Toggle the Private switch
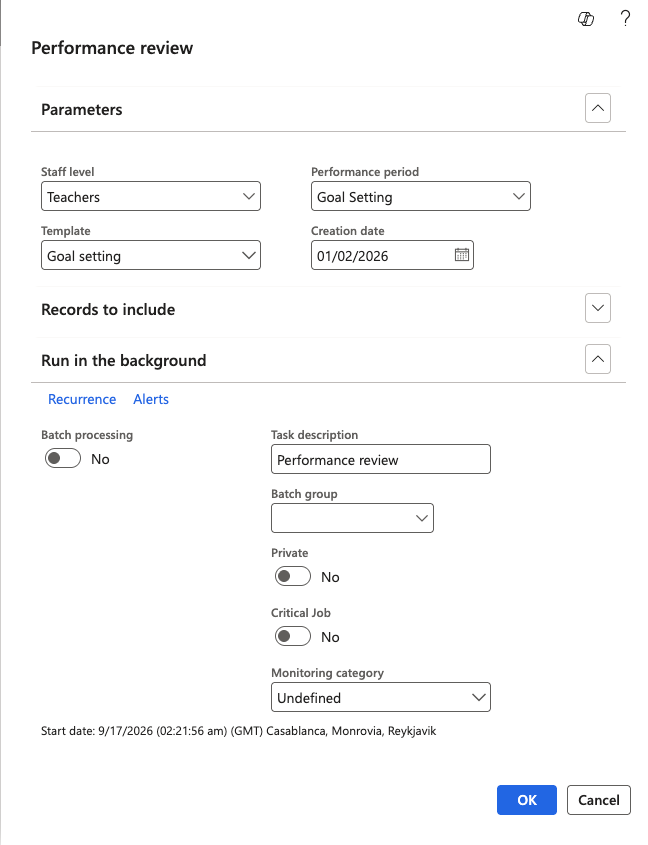Image resolution: width=648 pixels, height=845 pixels. tap(293, 576)
